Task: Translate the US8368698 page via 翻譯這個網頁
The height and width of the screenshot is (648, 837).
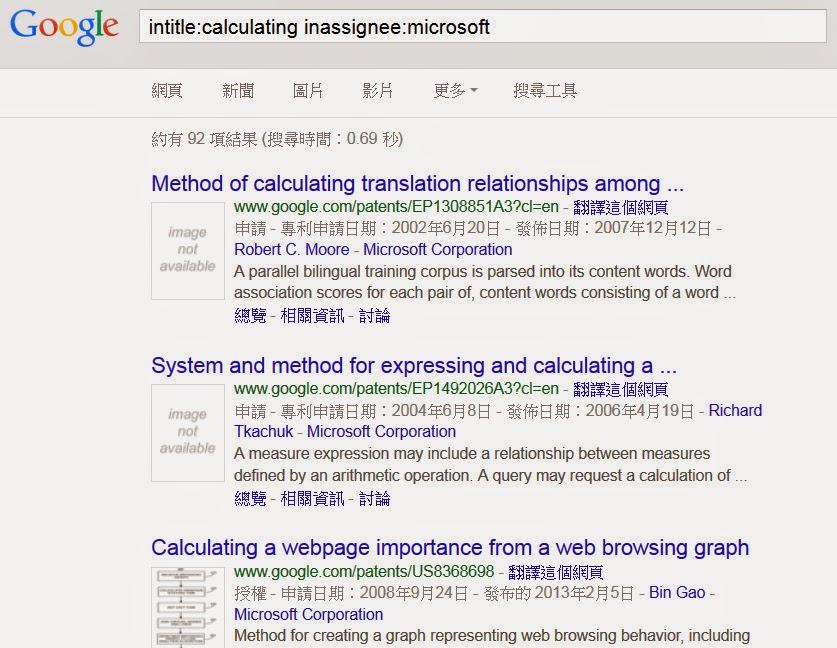Action: [556, 572]
